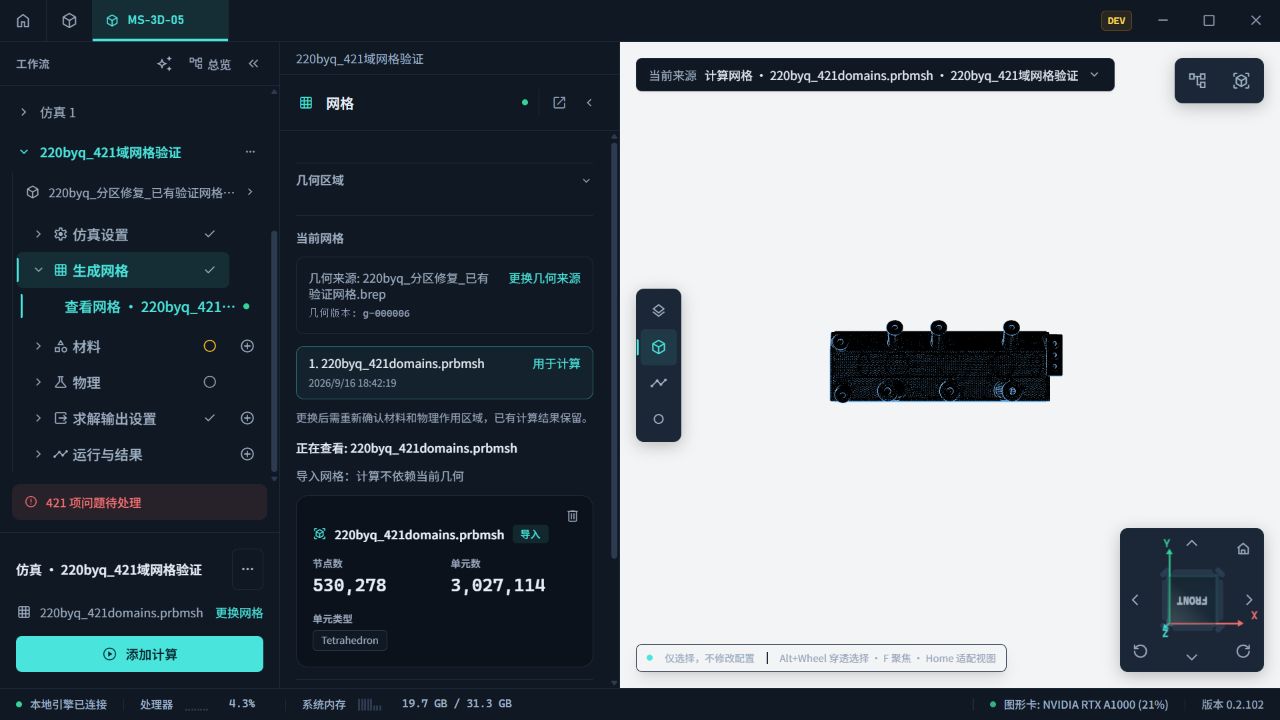Open the home icon tab
1280x720 pixels.
(23, 20)
